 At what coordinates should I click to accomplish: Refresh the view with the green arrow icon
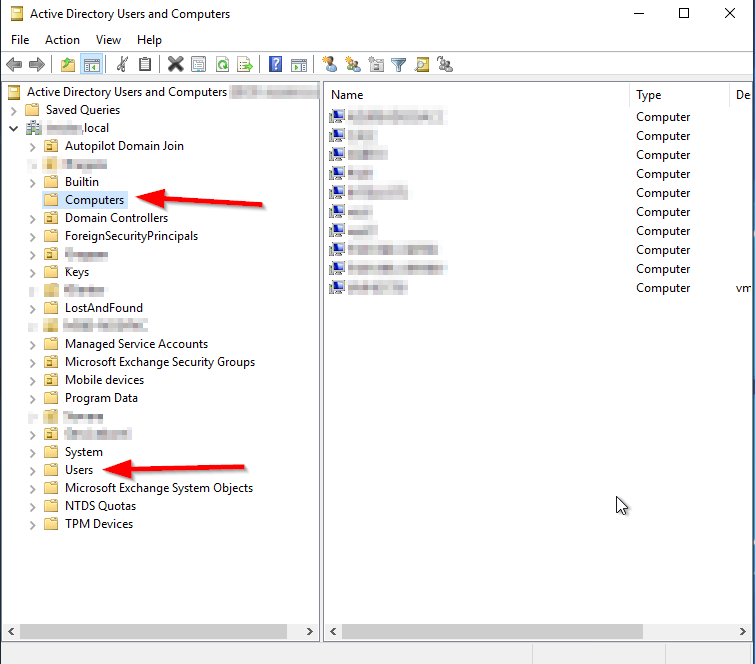(222, 64)
